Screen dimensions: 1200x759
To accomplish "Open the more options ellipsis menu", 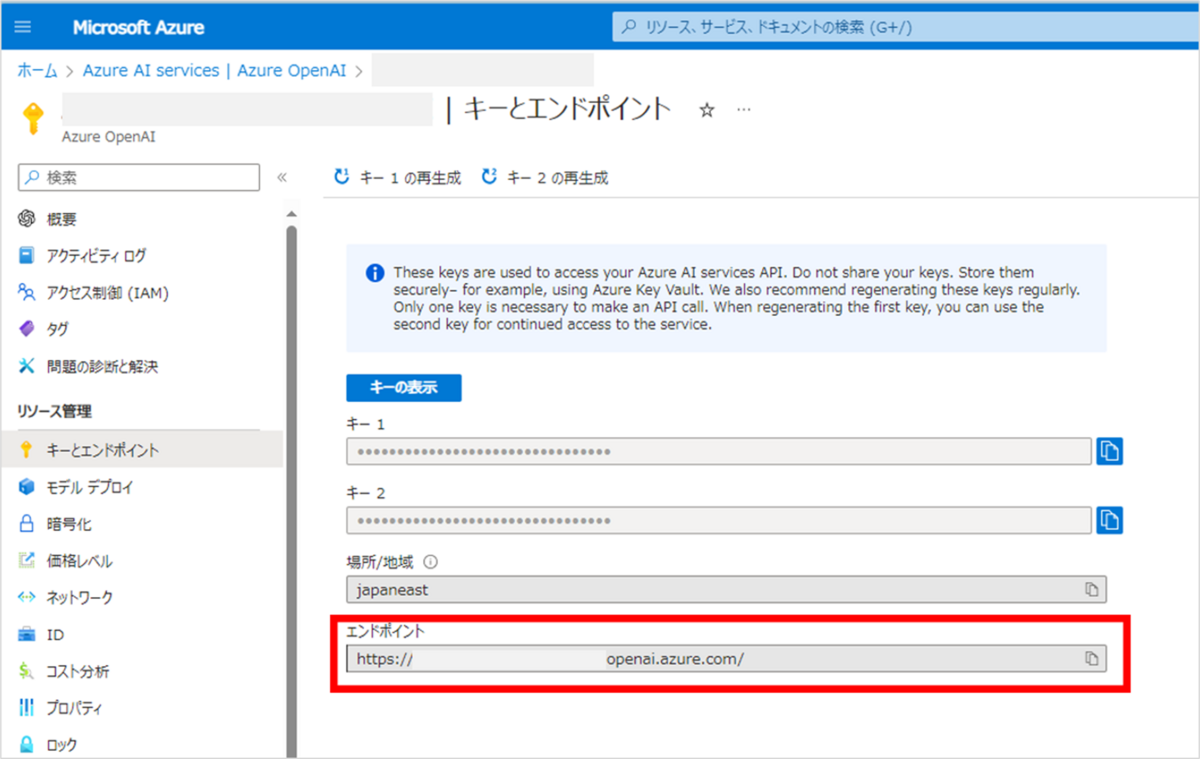I will (743, 109).
